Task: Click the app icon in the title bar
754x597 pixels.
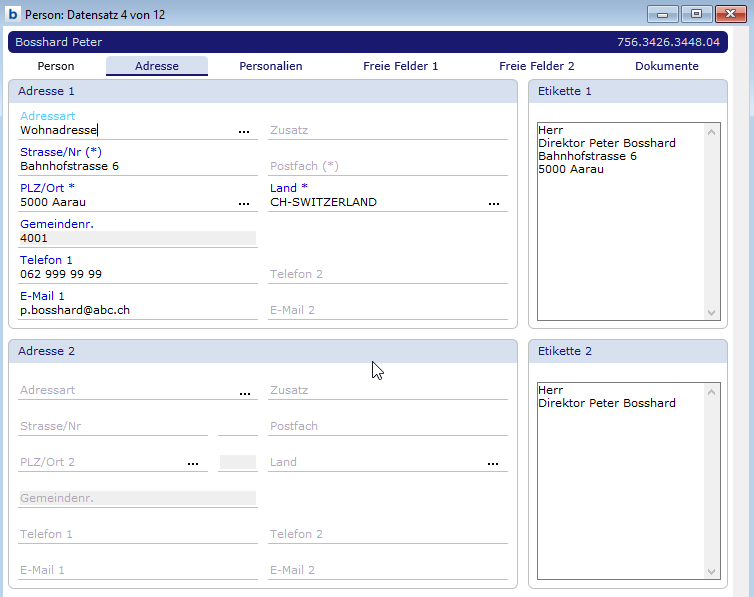Action: [x=13, y=14]
